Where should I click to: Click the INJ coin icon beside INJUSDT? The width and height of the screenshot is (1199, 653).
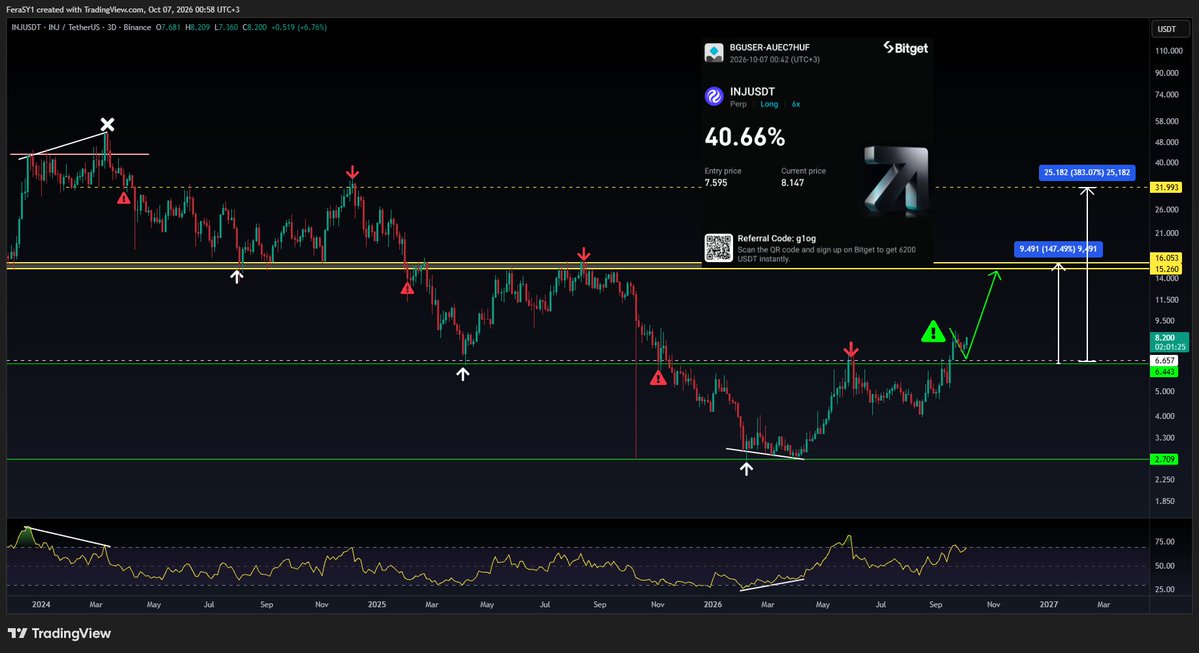[713, 96]
